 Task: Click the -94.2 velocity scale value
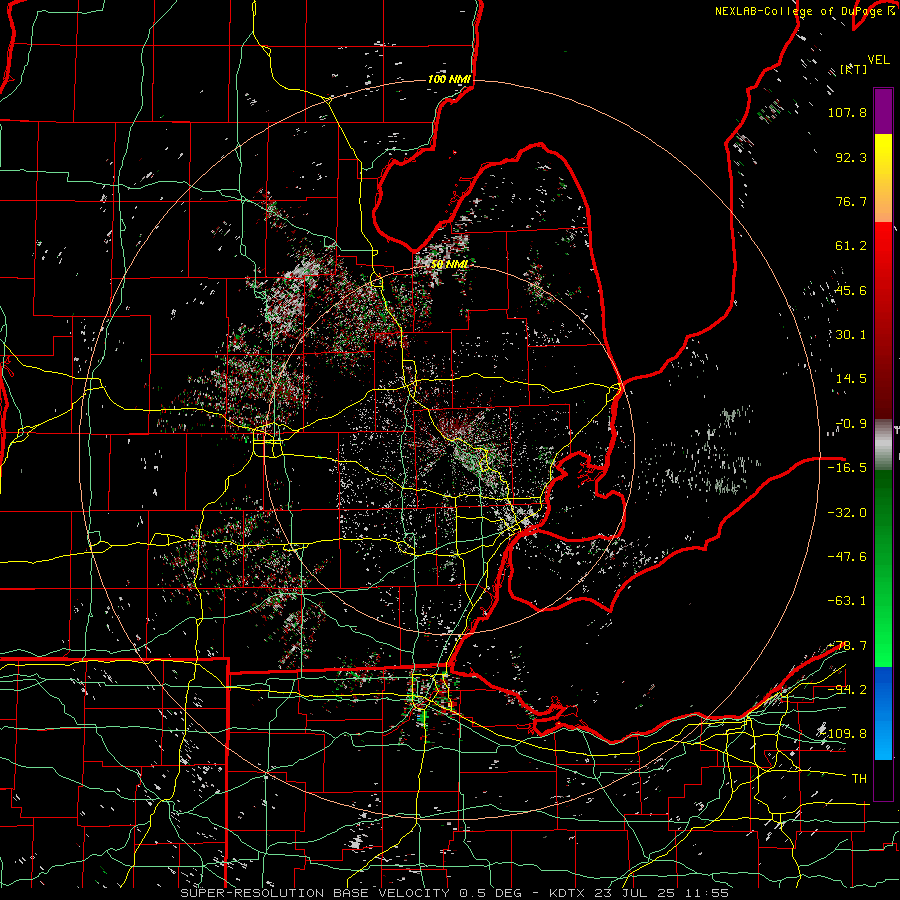pyautogui.click(x=847, y=690)
